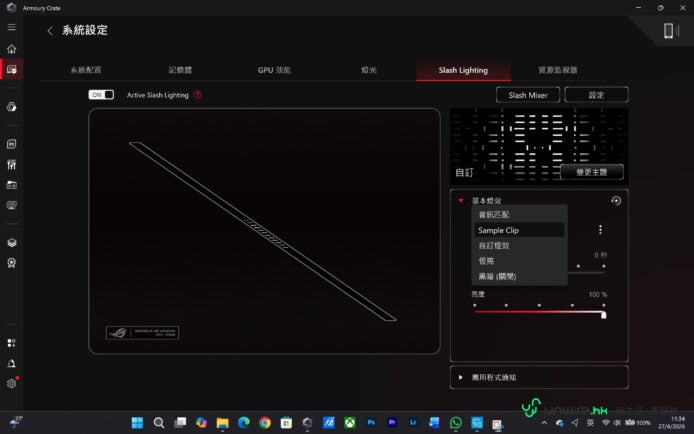Open the monitor-shaped news icon in the sidebar
This screenshot has height=434, width=694.
[12, 205]
